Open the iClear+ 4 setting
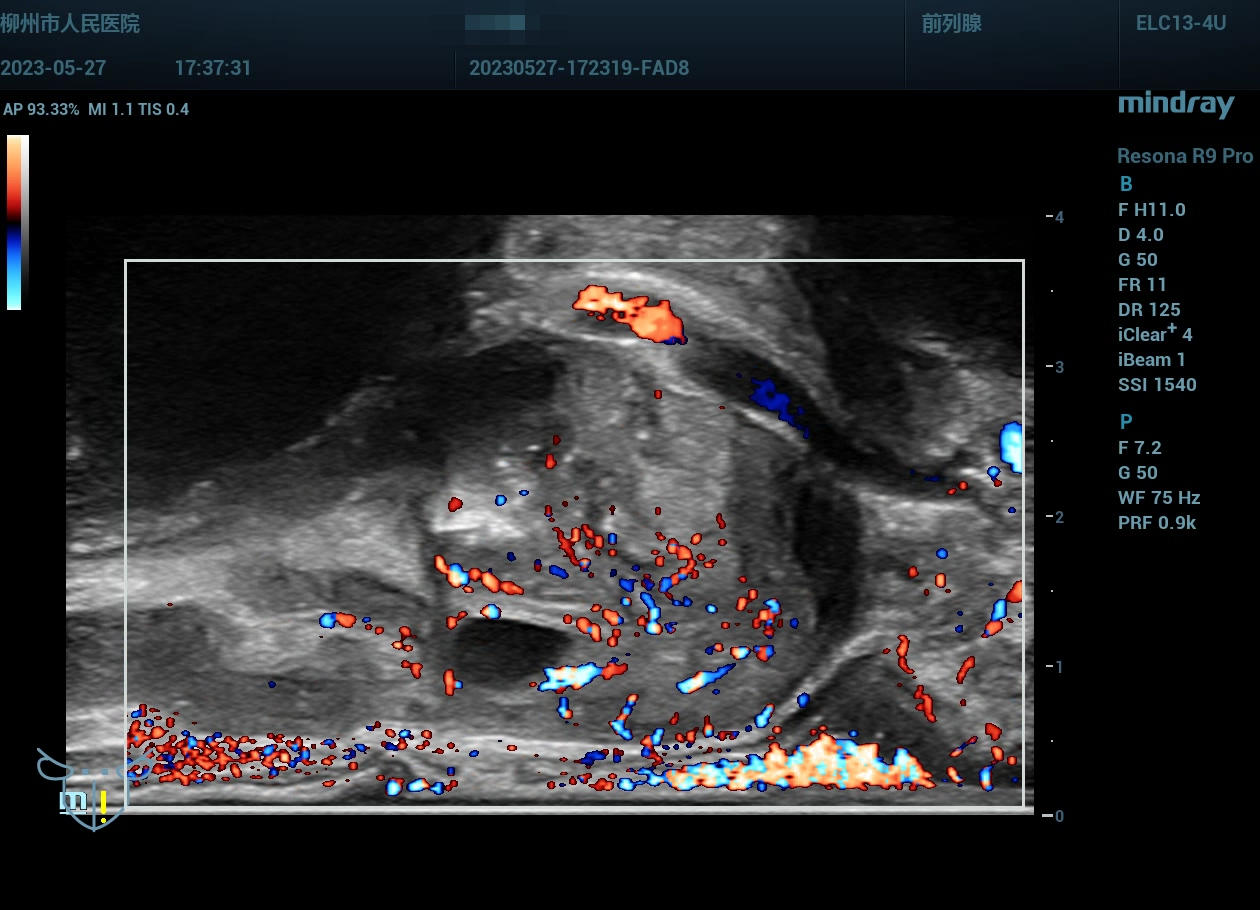This screenshot has width=1260, height=910. tap(1155, 335)
